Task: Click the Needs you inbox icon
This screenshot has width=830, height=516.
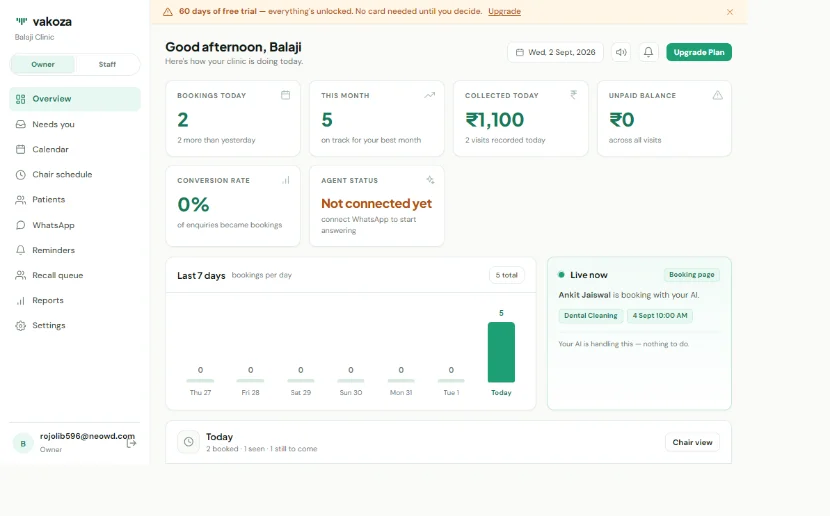Action: coord(21,124)
